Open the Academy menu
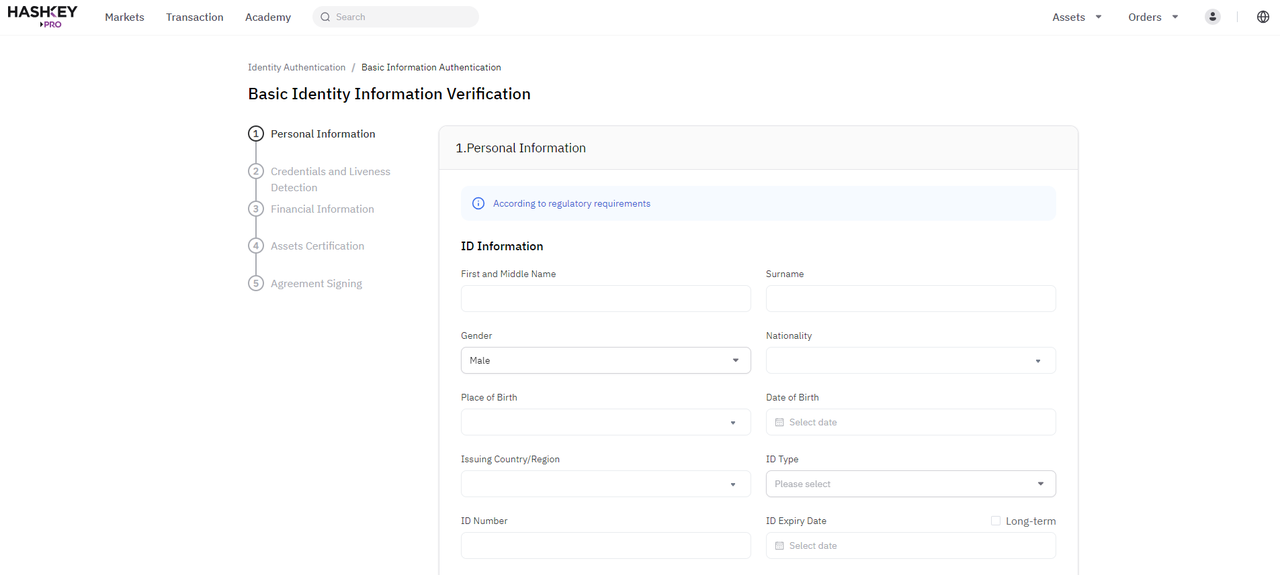Screen dimensions: 1280x575 click(x=268, y=17)
